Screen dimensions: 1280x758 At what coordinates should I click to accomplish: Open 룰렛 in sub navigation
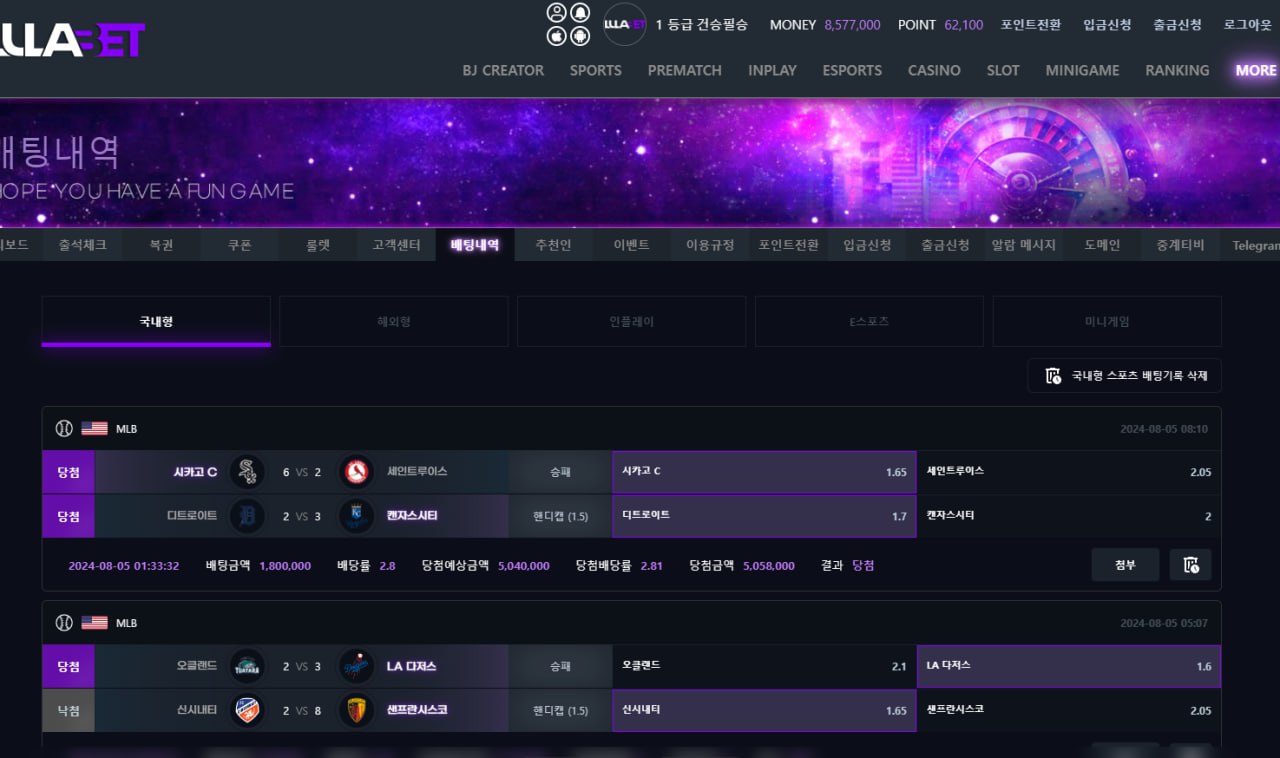coord(318,245)
